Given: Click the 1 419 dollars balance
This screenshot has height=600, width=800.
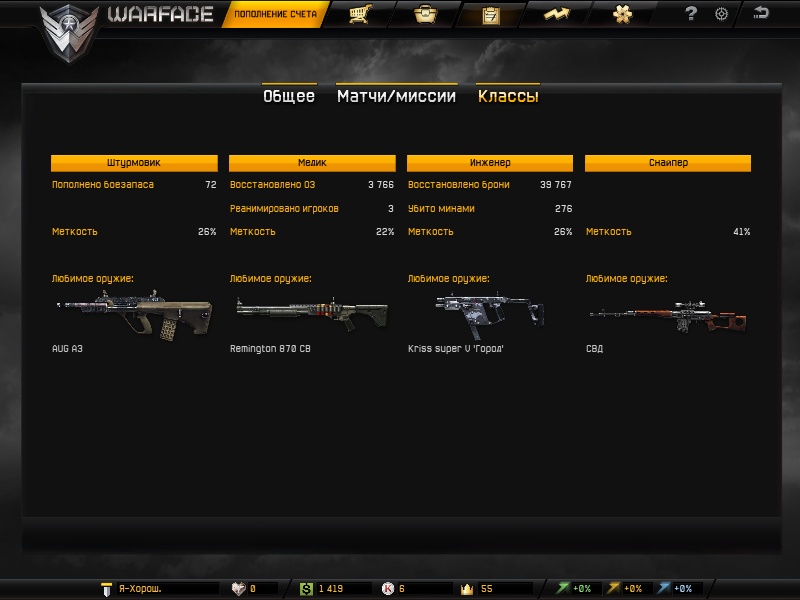Looking at the screenshot, I should 331,589.
